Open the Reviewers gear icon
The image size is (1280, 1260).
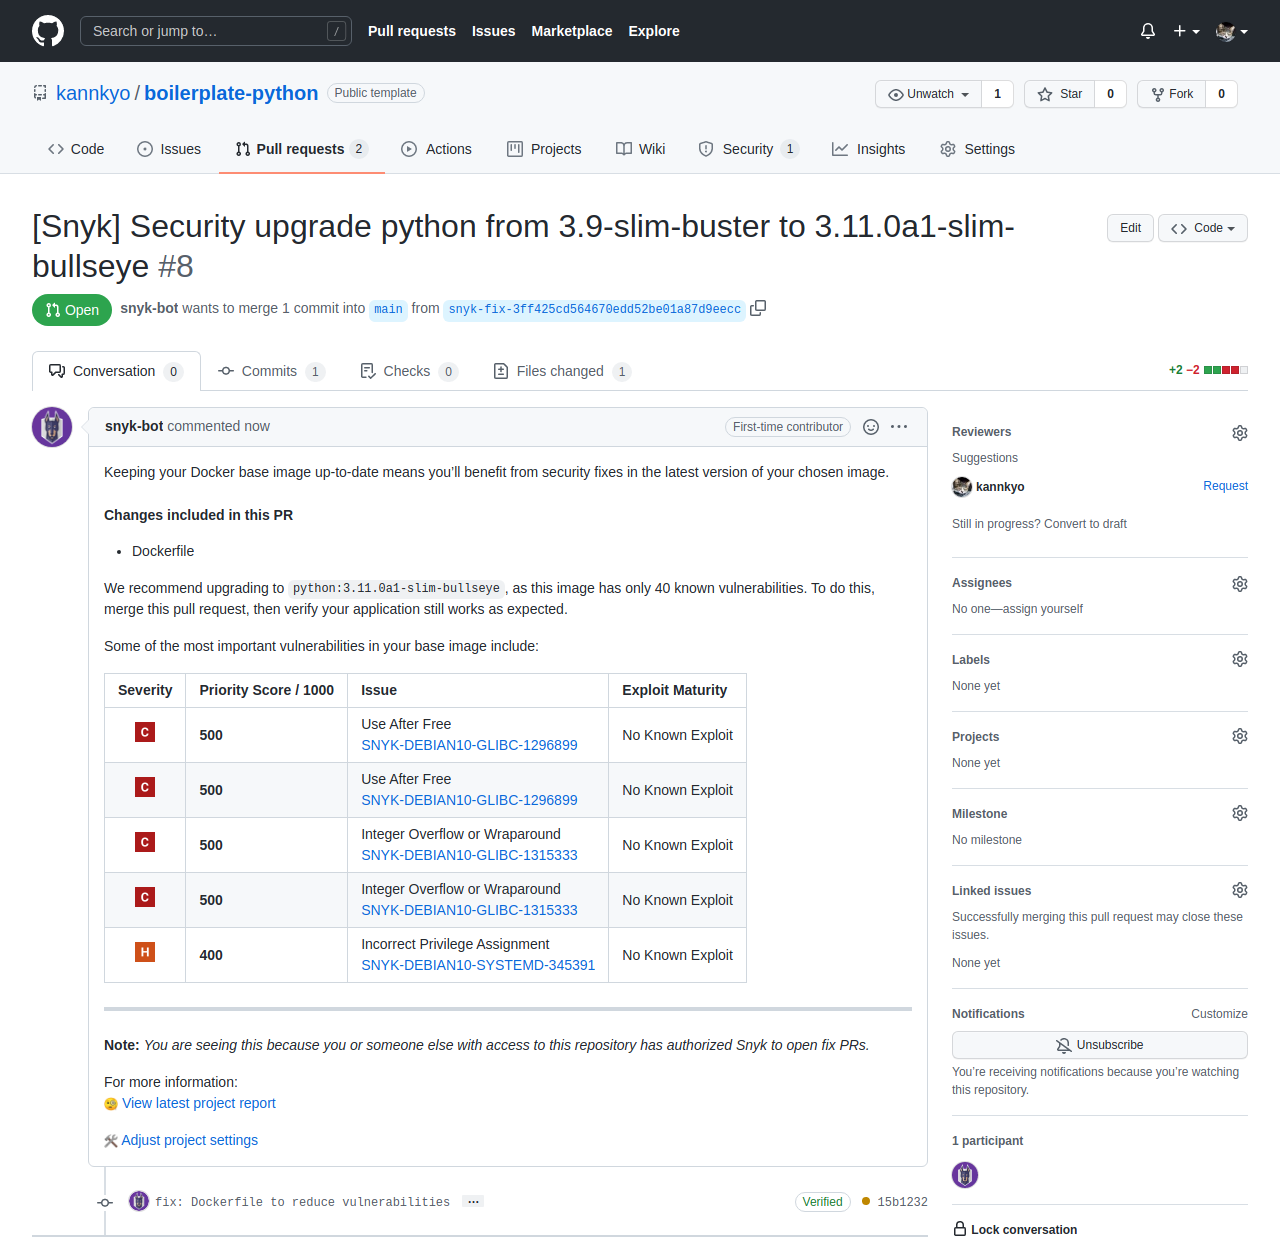[1240, 433]
